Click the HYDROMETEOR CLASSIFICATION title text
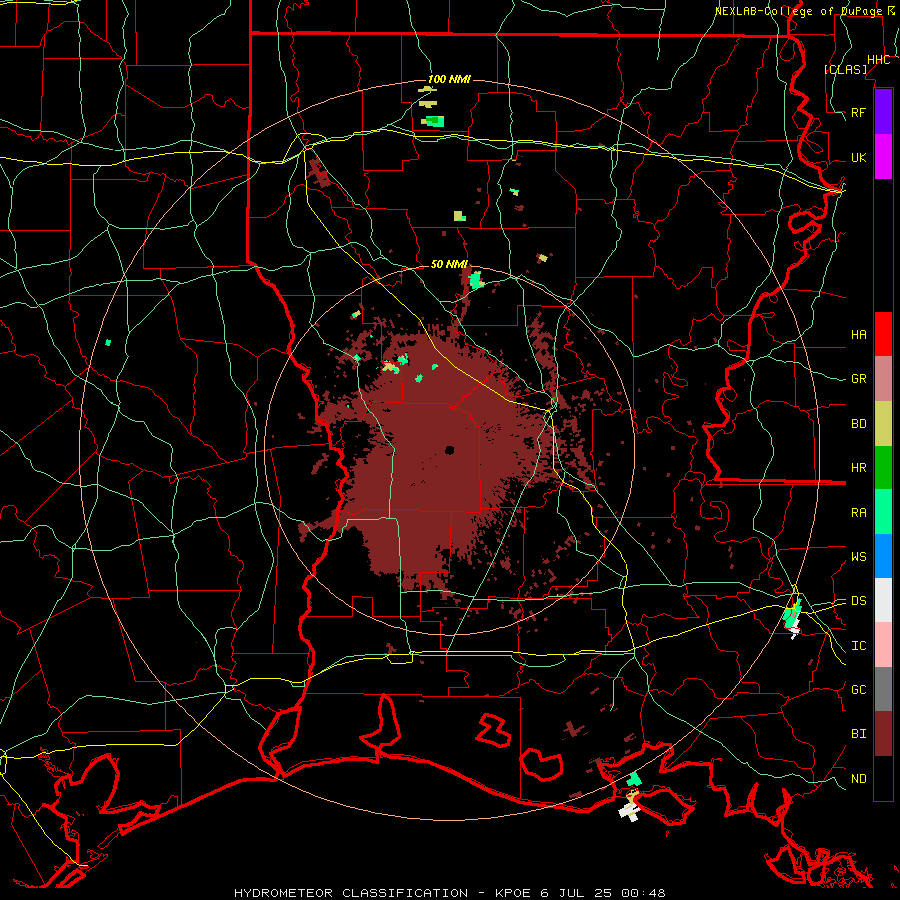900x900 pixels. coord(351,893)
